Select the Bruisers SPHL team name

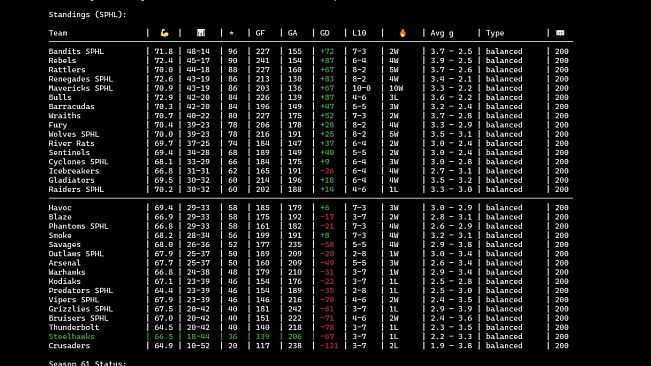coord(78,318)
